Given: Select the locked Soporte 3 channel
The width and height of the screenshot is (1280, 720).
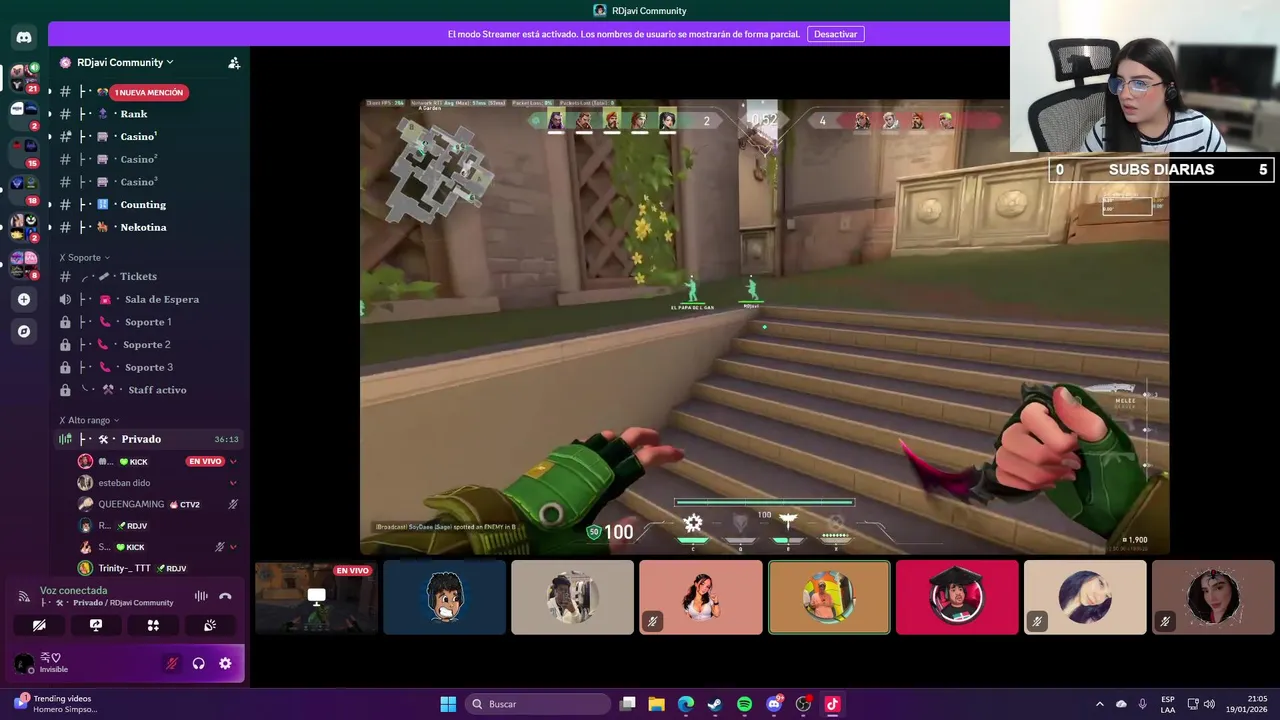Looking at the screenshot, I should (148, 367).
